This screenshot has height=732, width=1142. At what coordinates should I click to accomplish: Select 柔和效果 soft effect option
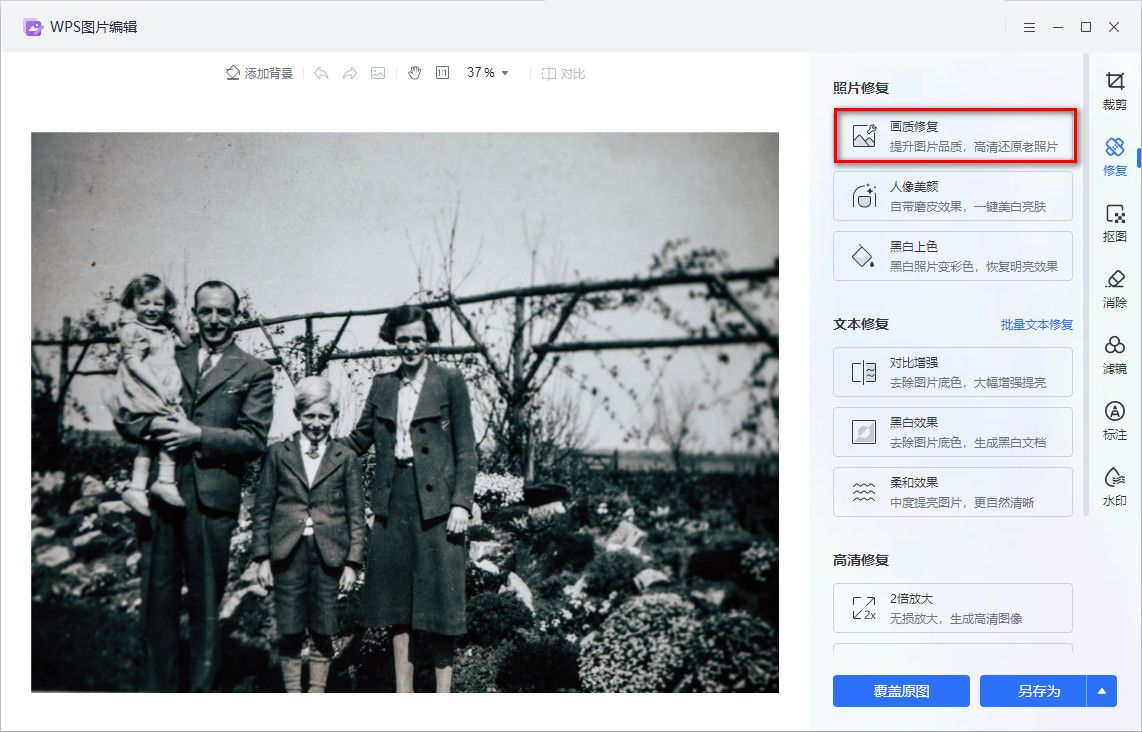point(953,492)
